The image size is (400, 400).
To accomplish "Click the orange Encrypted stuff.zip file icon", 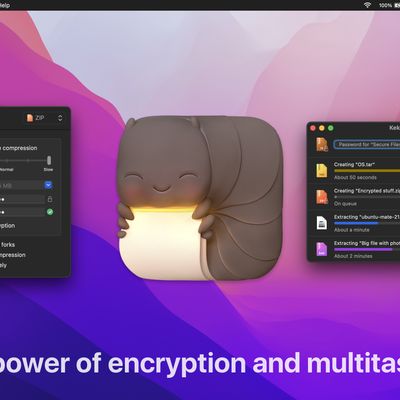I will tap(322, 197).
